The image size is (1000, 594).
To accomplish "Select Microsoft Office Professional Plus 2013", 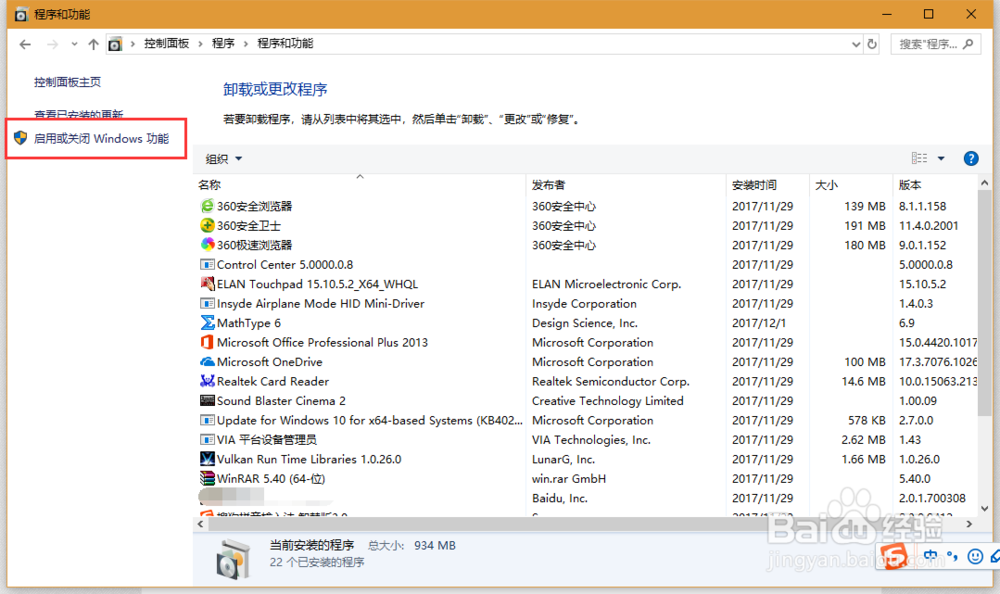I will click(322, 342).
